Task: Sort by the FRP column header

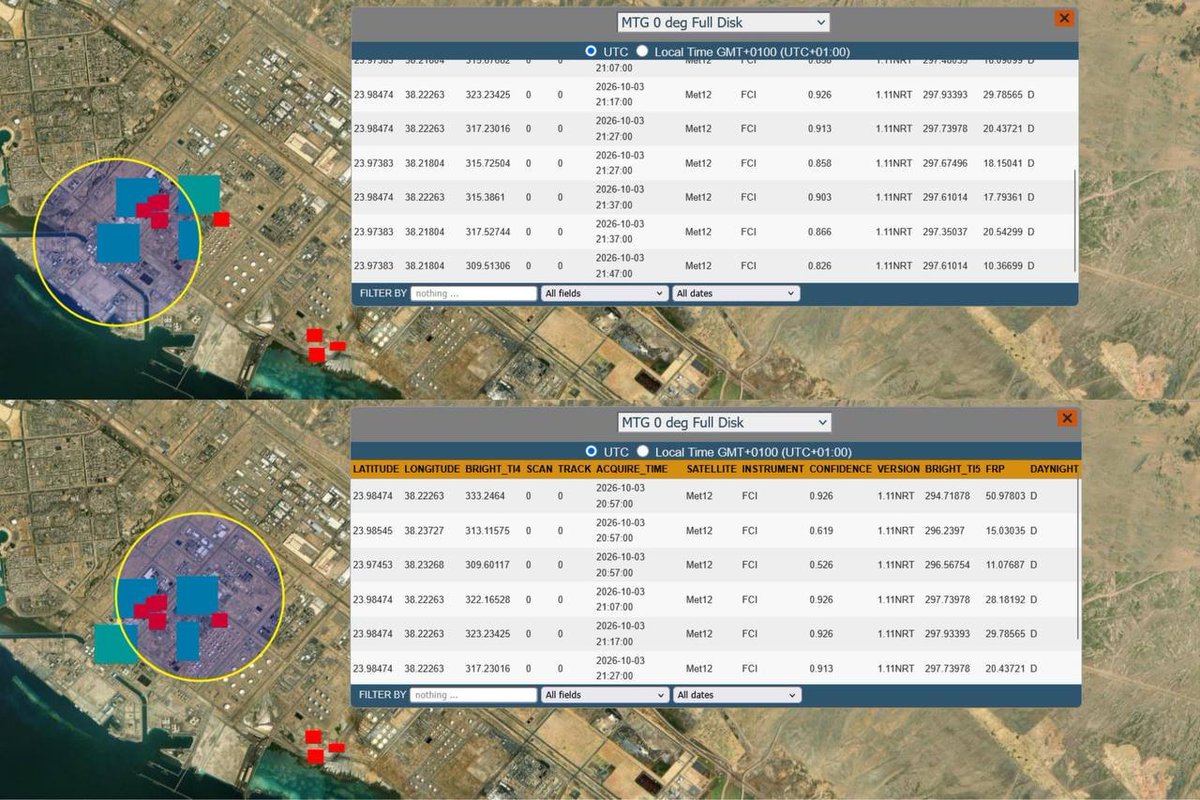Action: pos(994,469)
